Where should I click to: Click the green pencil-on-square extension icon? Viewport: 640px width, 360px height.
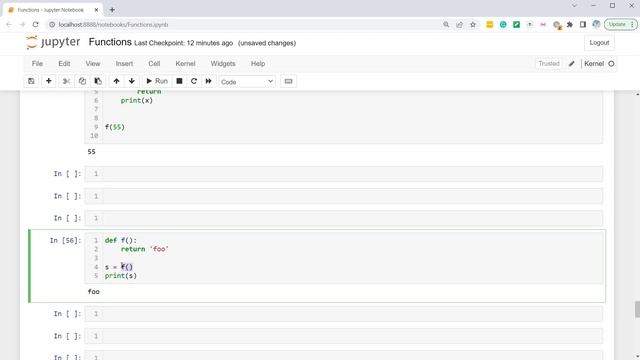pyautogui.click(x=516, y=24)
